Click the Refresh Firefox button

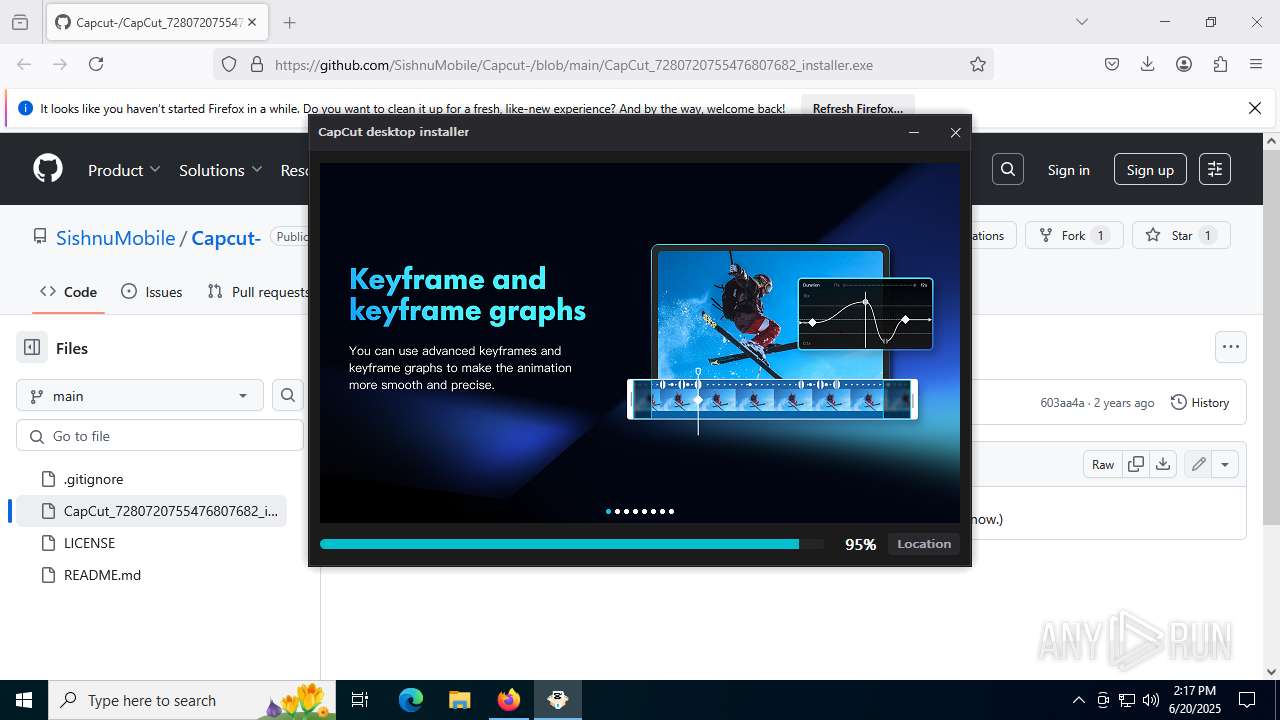[x=857, y=108]
